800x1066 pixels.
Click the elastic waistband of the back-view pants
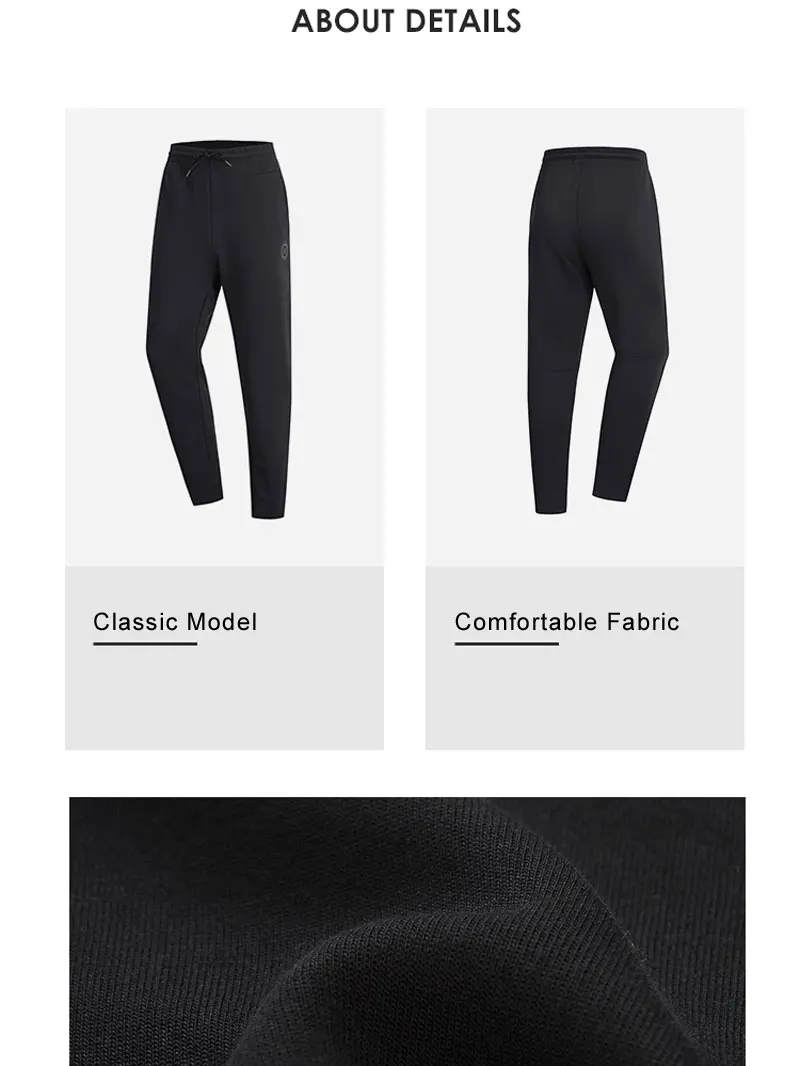tap(593, 156)
